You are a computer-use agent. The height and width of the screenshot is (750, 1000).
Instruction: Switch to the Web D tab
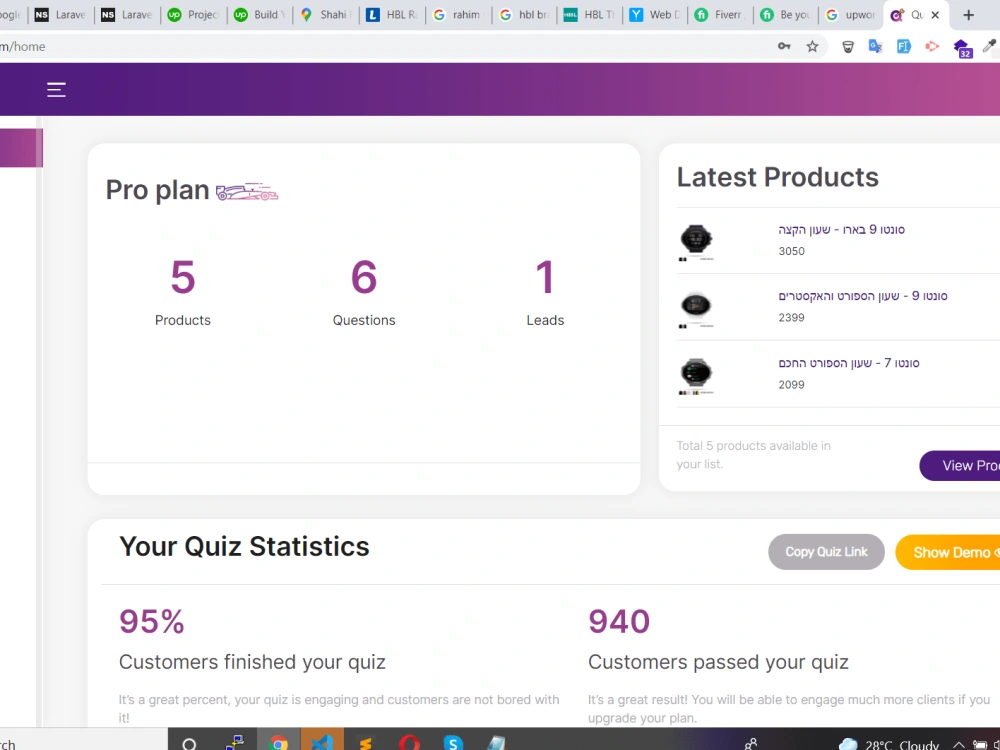tap(656, 15)
